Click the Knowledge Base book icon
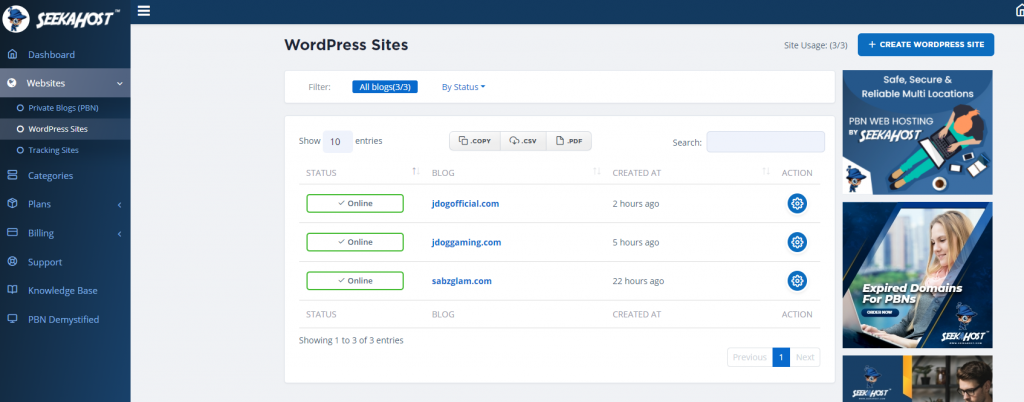Screen dimensions: 1024x402 coord(12,290)
